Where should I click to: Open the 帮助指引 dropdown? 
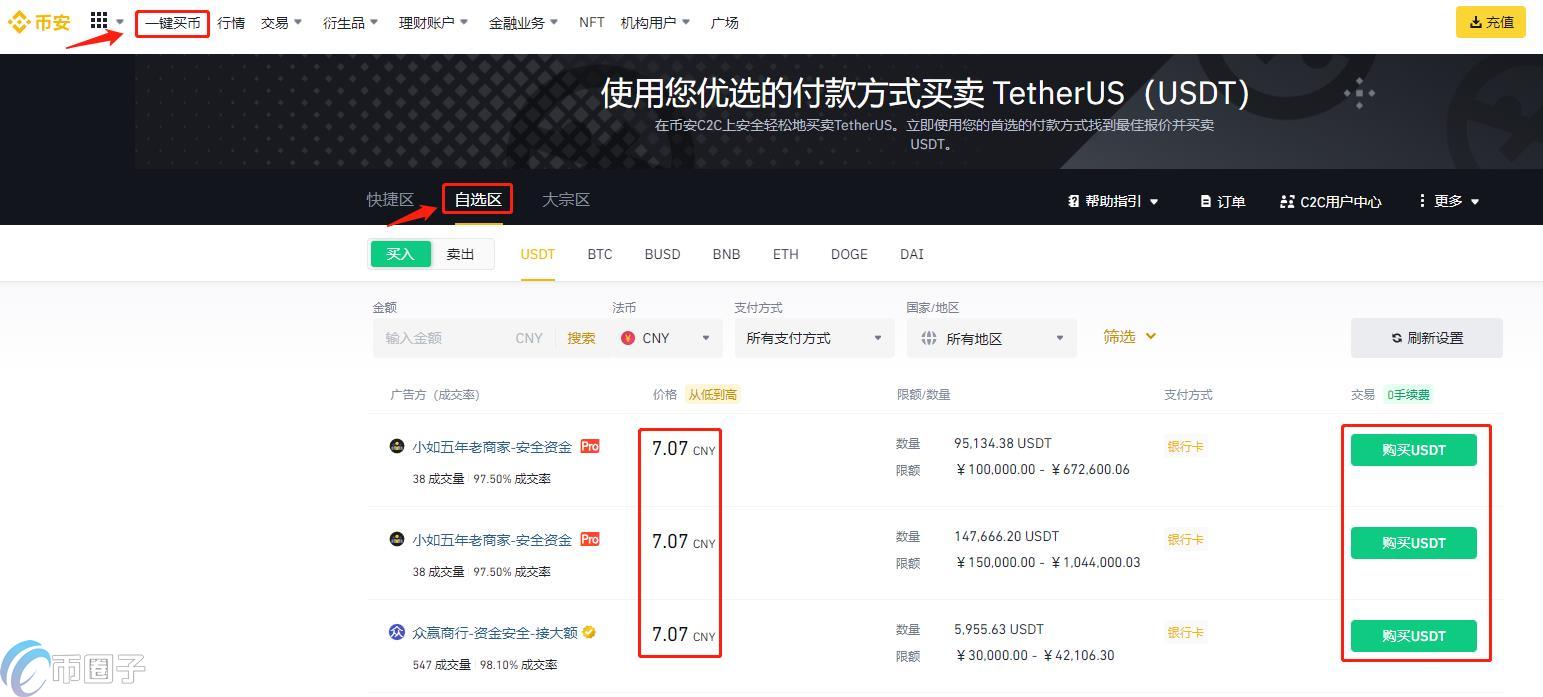(1113, 201)
